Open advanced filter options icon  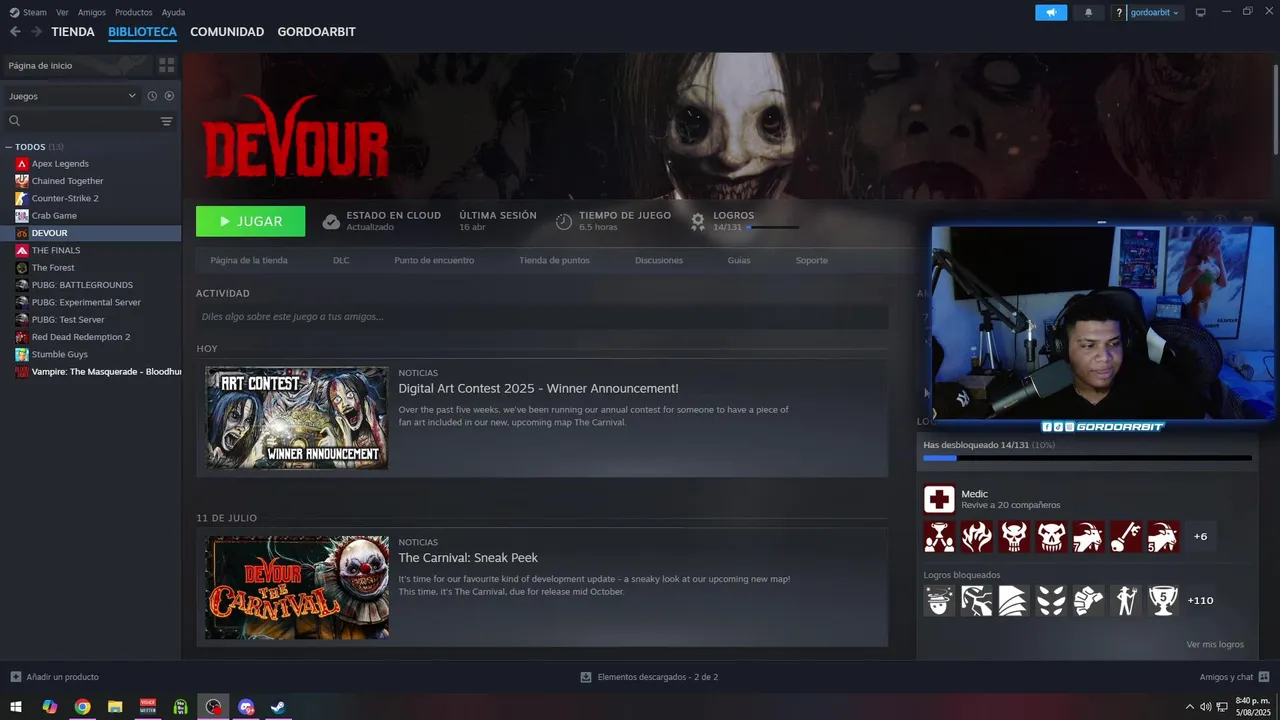167,121
